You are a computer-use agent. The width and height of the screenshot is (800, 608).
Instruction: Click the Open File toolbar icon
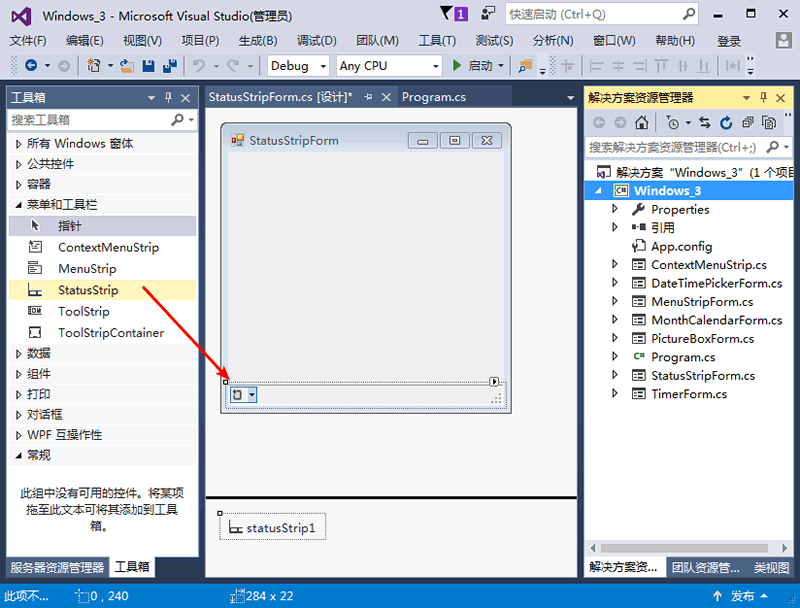(127, 65)
